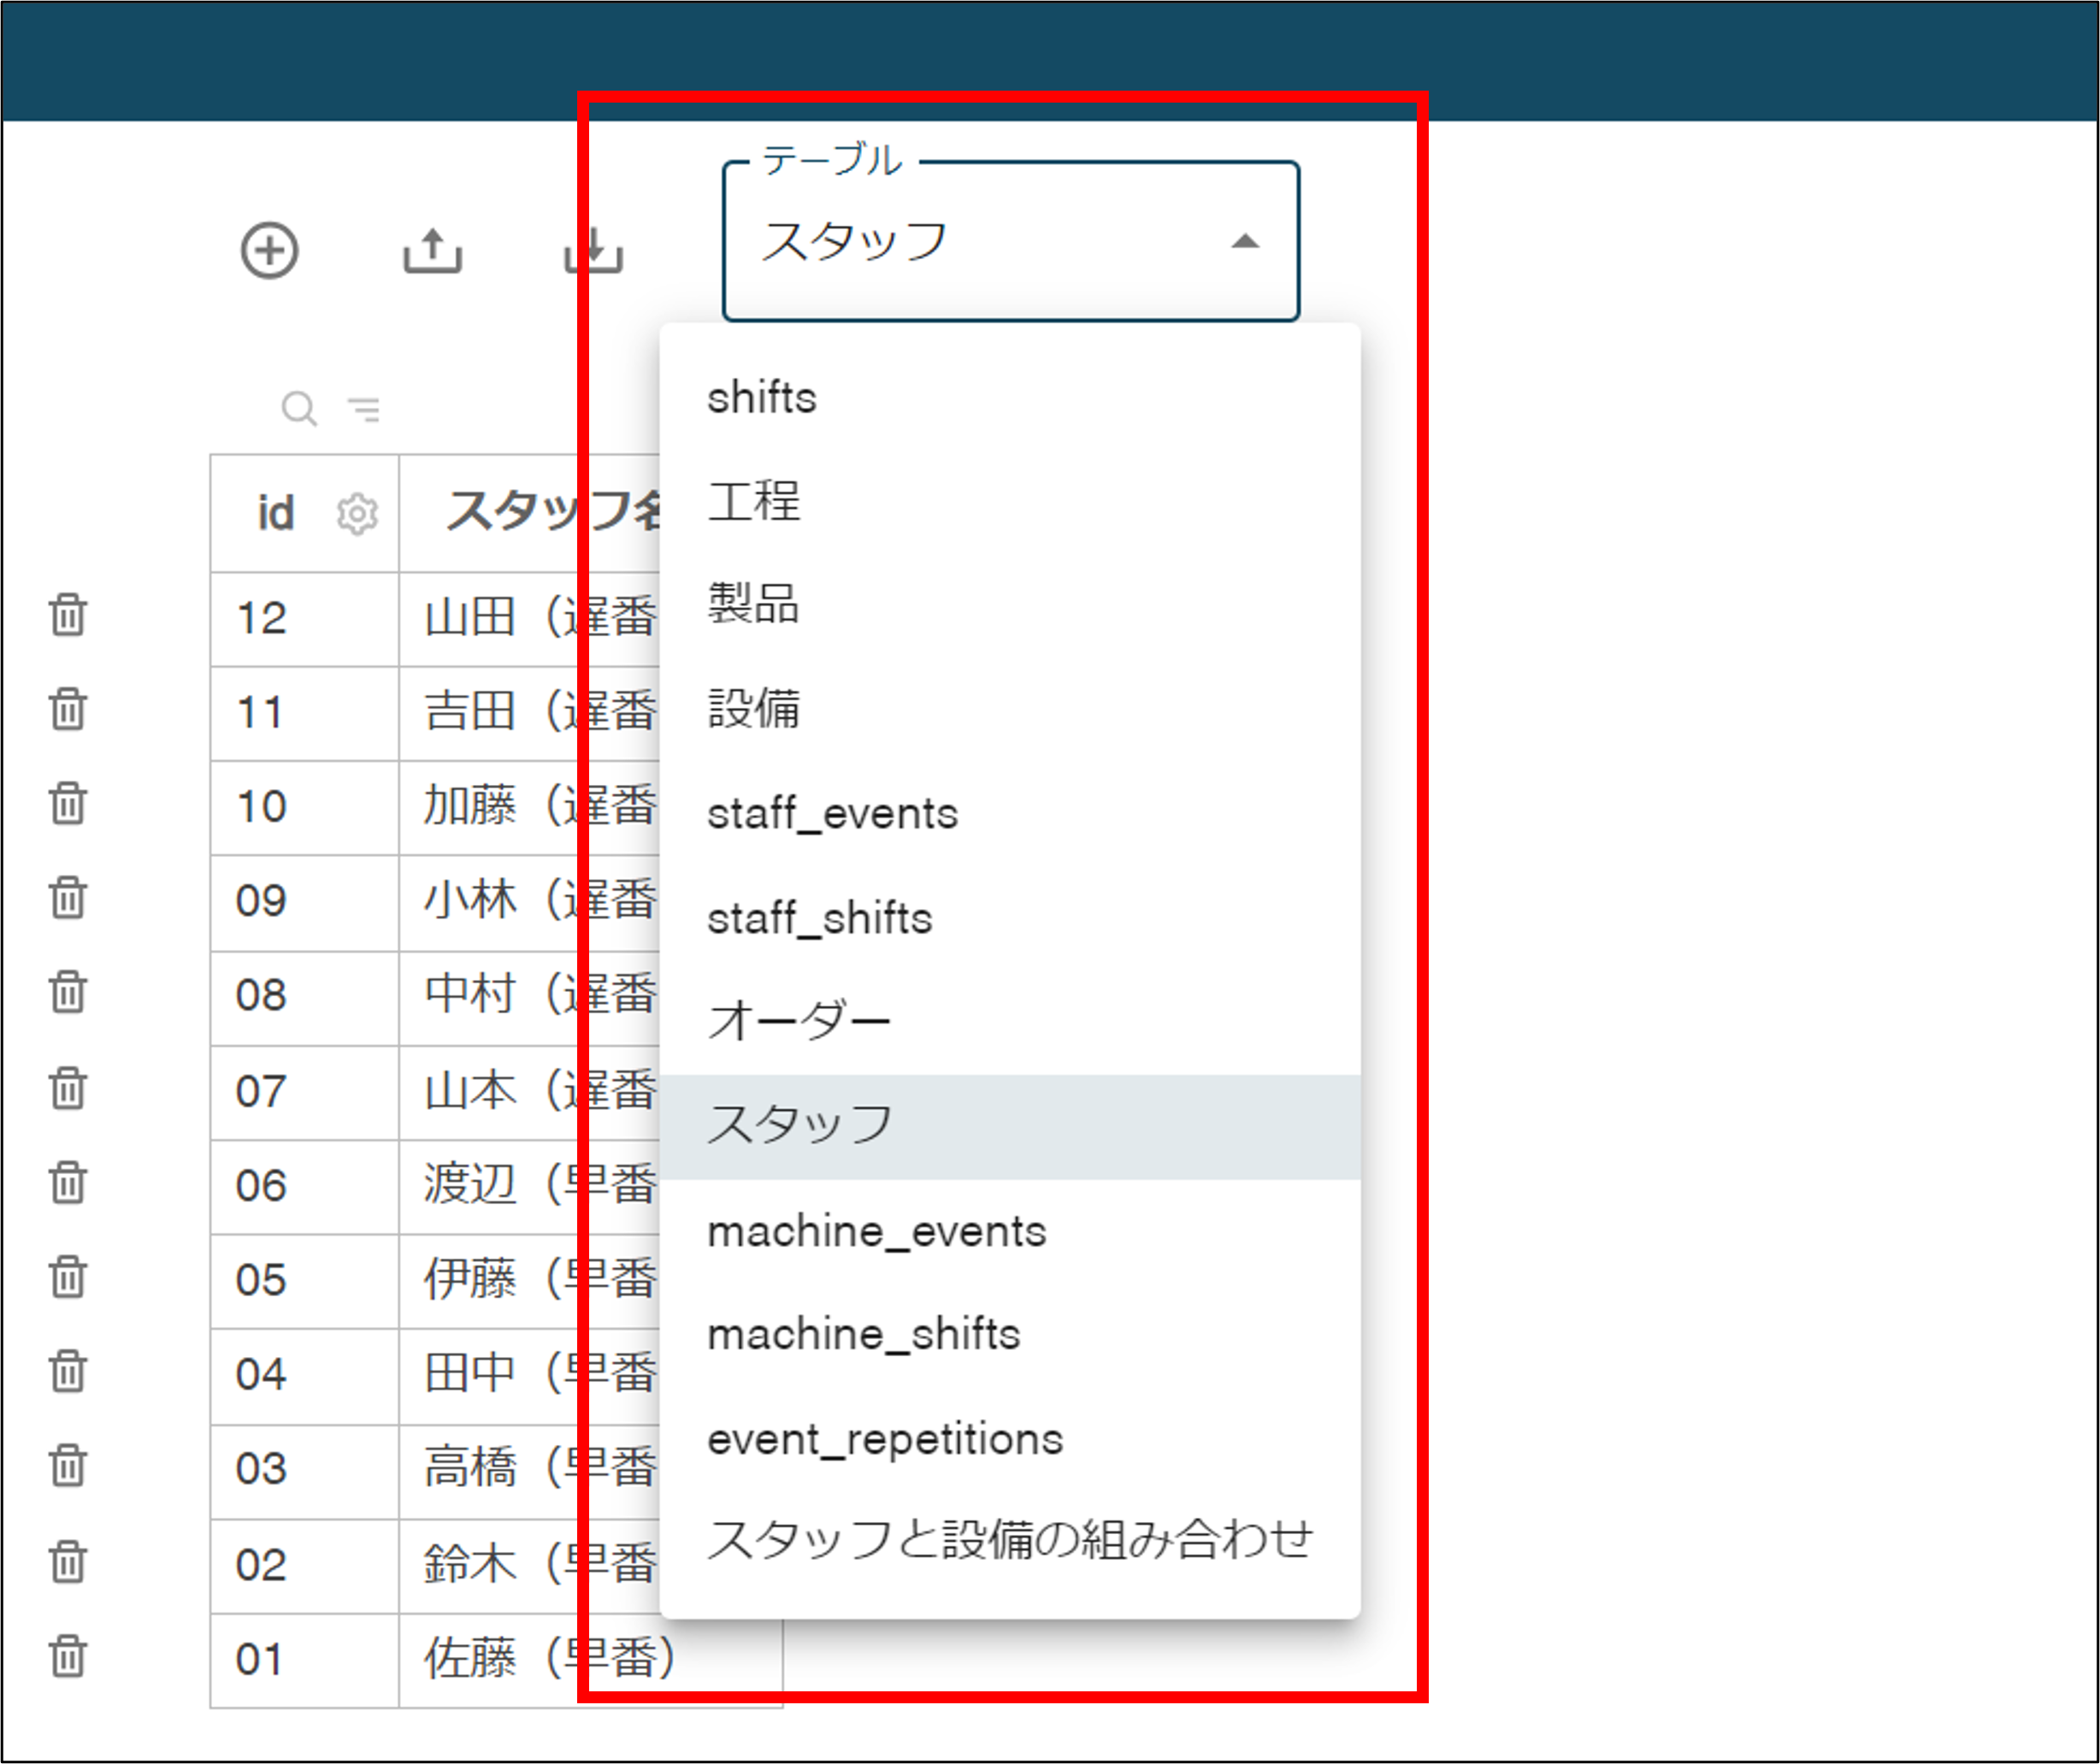The height and width of the screenshot is (1764, 2100).
Task: Click the upload icon in toolbar
Action: [x=432, y=250]
